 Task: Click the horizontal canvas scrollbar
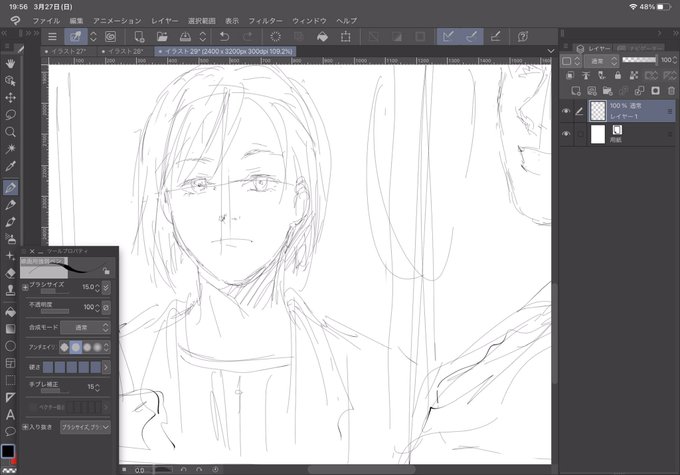[x=362, y=469]
